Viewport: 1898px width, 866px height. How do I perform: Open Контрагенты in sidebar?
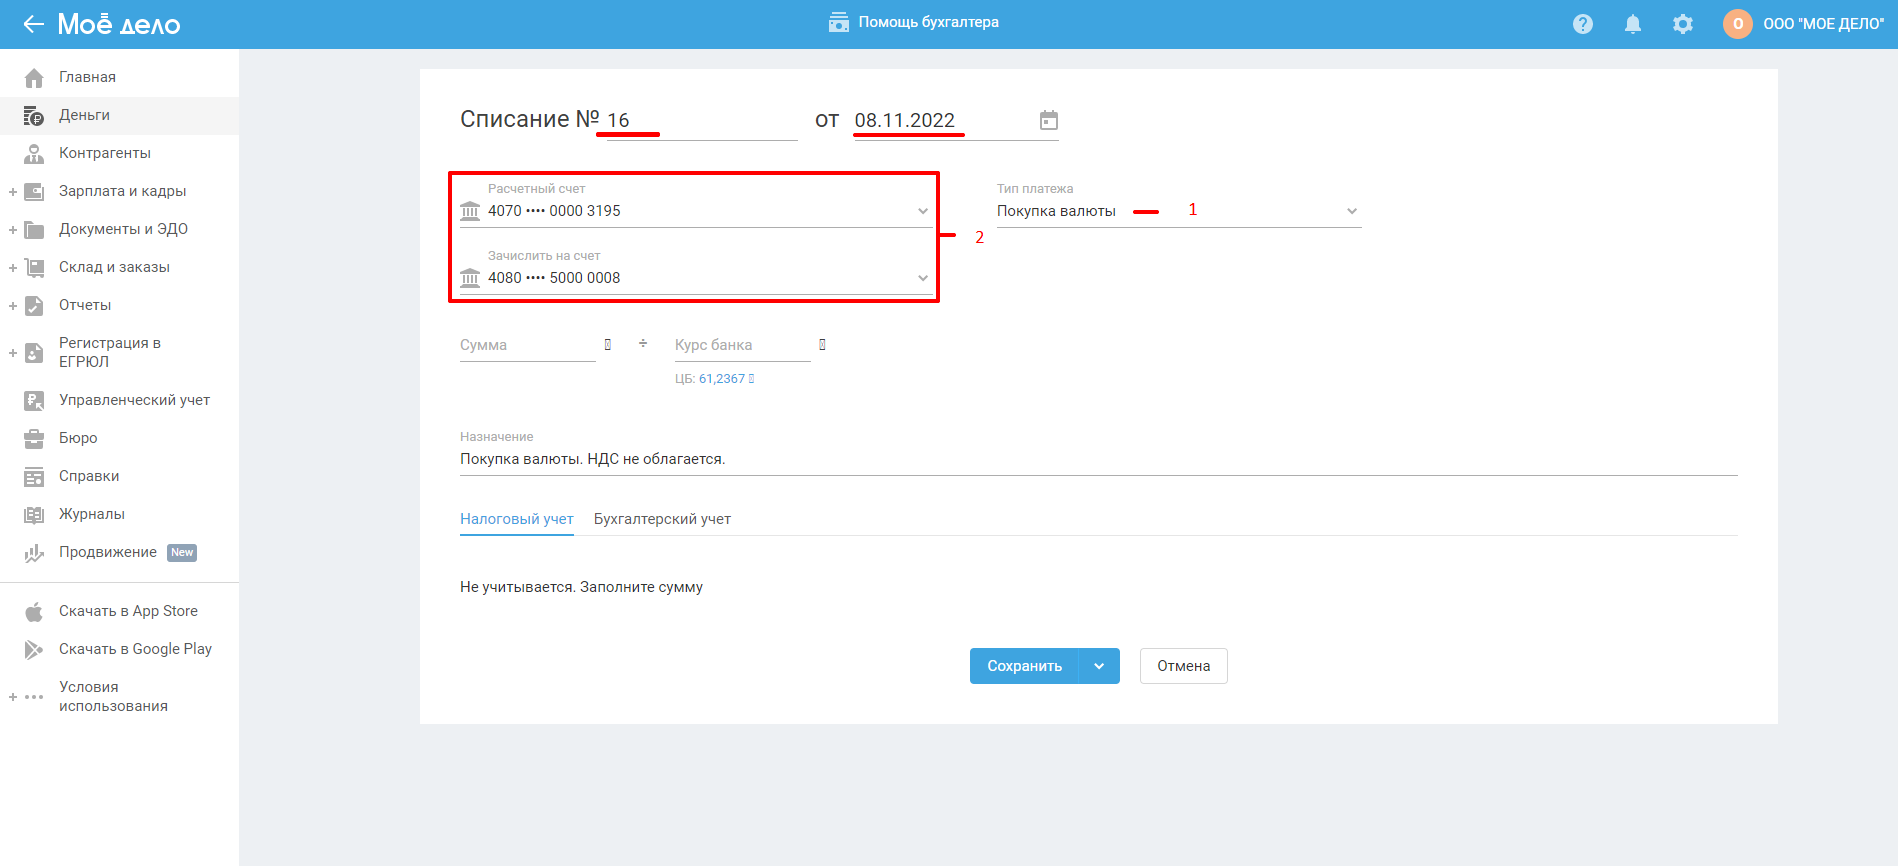pos(105,153)
